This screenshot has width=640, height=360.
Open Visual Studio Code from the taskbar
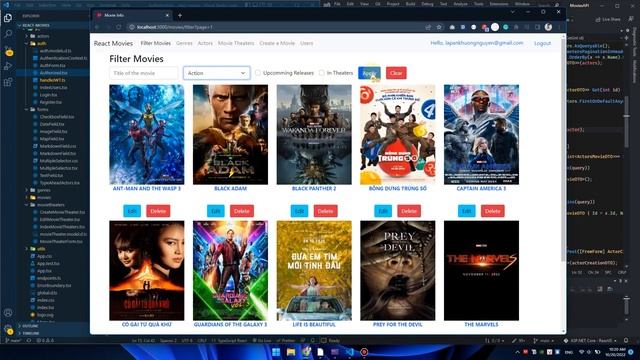(349, 352)
